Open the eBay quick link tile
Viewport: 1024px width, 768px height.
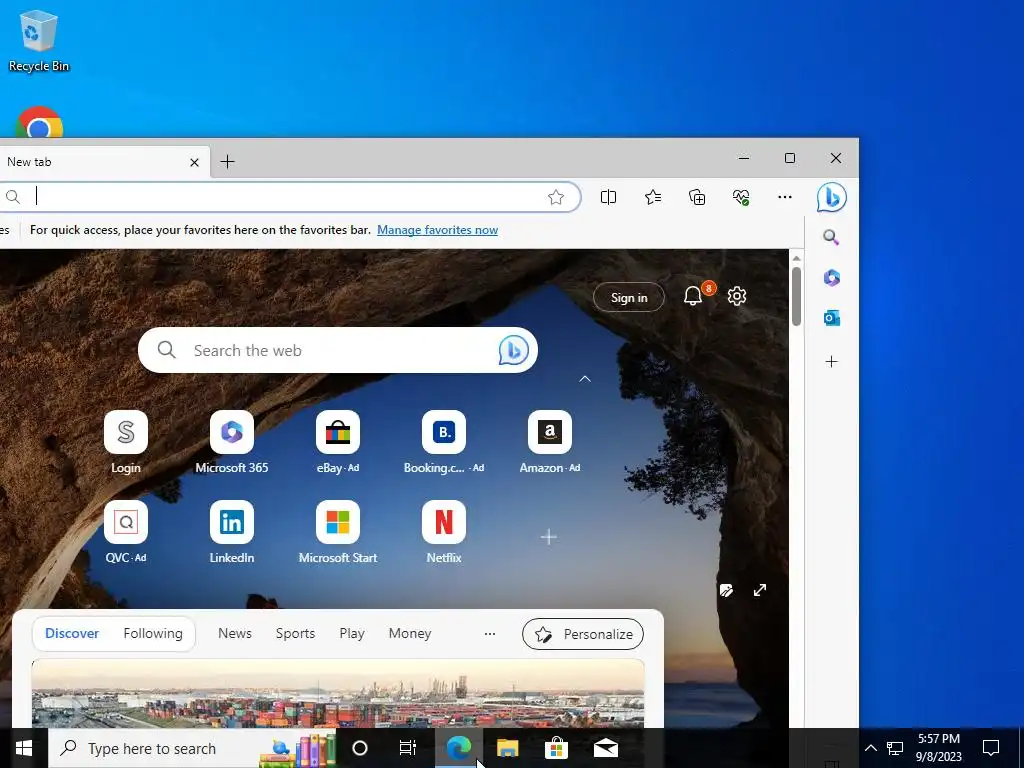(x=338, y=442)
